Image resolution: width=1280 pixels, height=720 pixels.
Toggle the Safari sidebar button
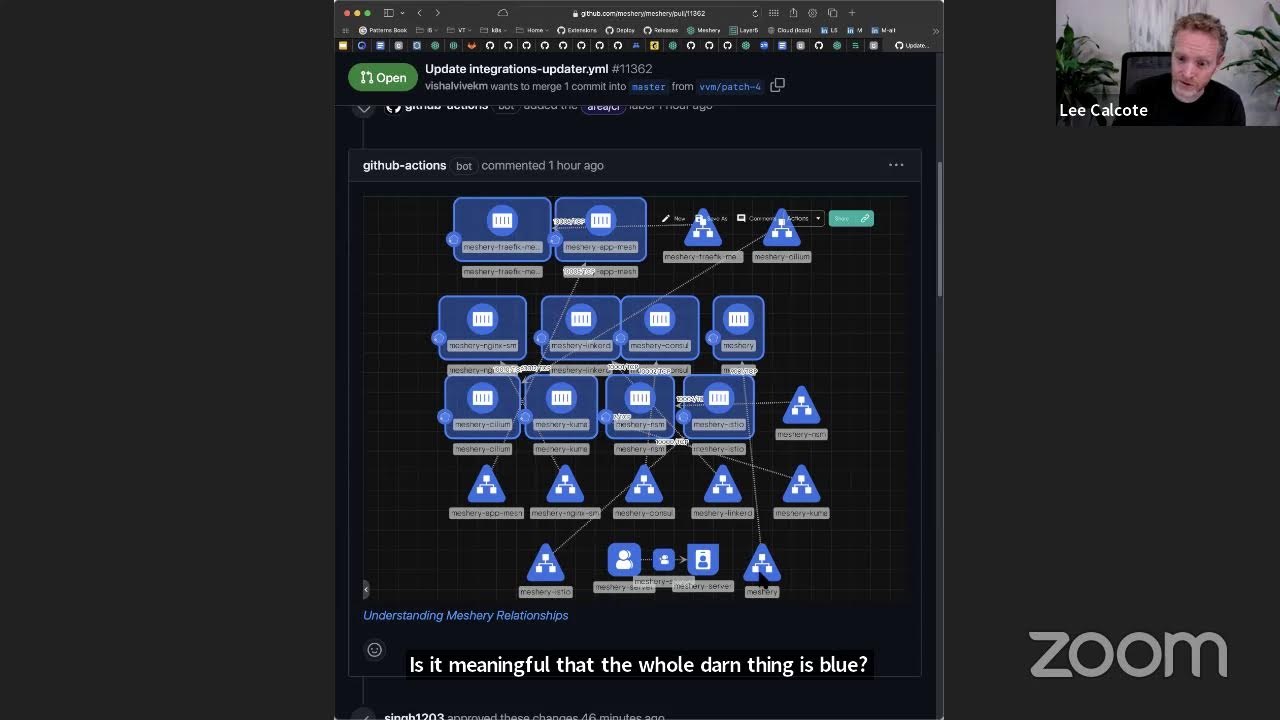click(388, 13)
